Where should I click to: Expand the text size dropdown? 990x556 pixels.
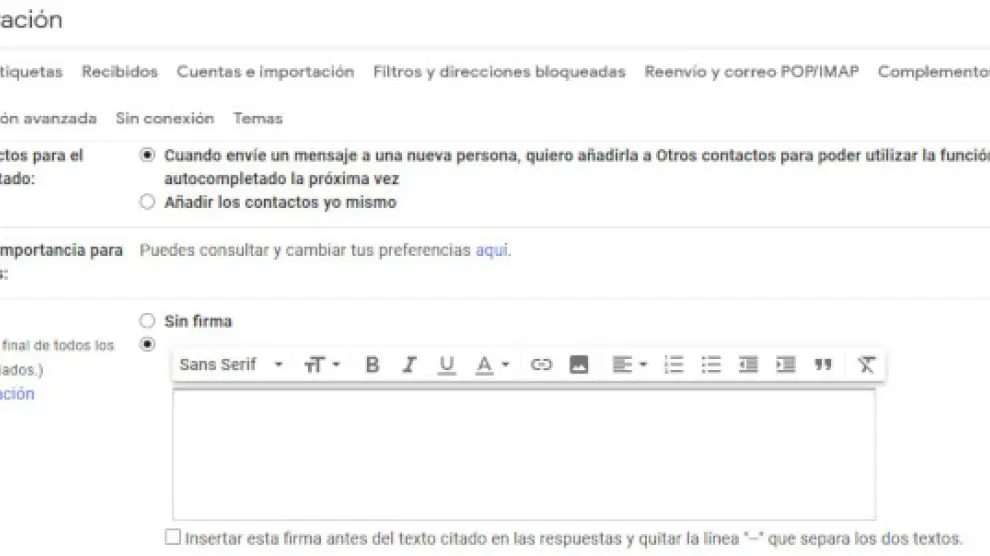pyautogui.click(x=322, y=365)
